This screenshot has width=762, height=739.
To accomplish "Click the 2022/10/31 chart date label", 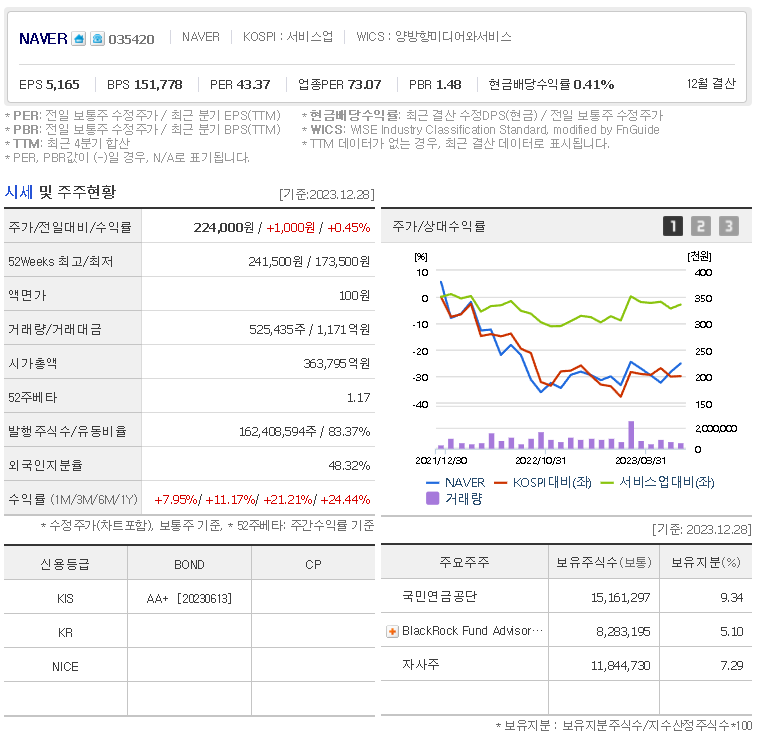I will (540, 461).
